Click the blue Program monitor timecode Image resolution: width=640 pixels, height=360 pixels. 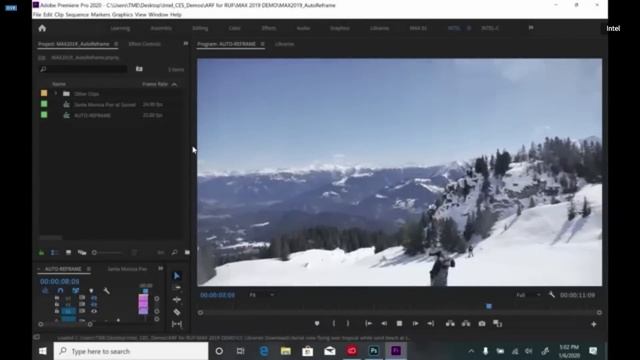(217, 295)
